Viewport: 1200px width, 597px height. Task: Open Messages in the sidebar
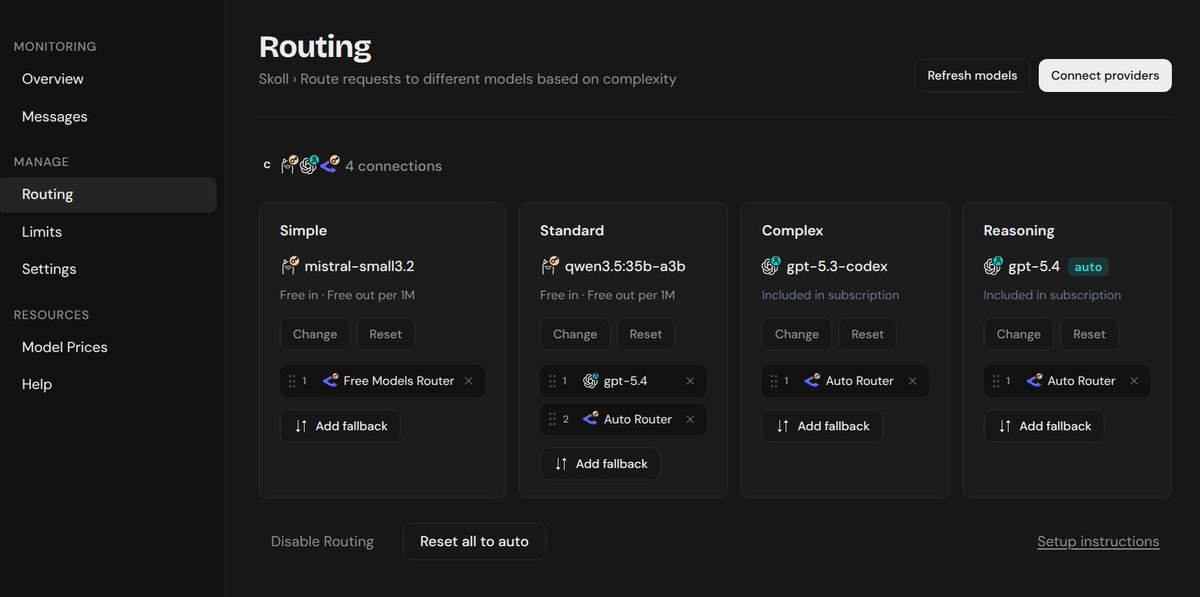pyautogui.click(x=55, y=117)
